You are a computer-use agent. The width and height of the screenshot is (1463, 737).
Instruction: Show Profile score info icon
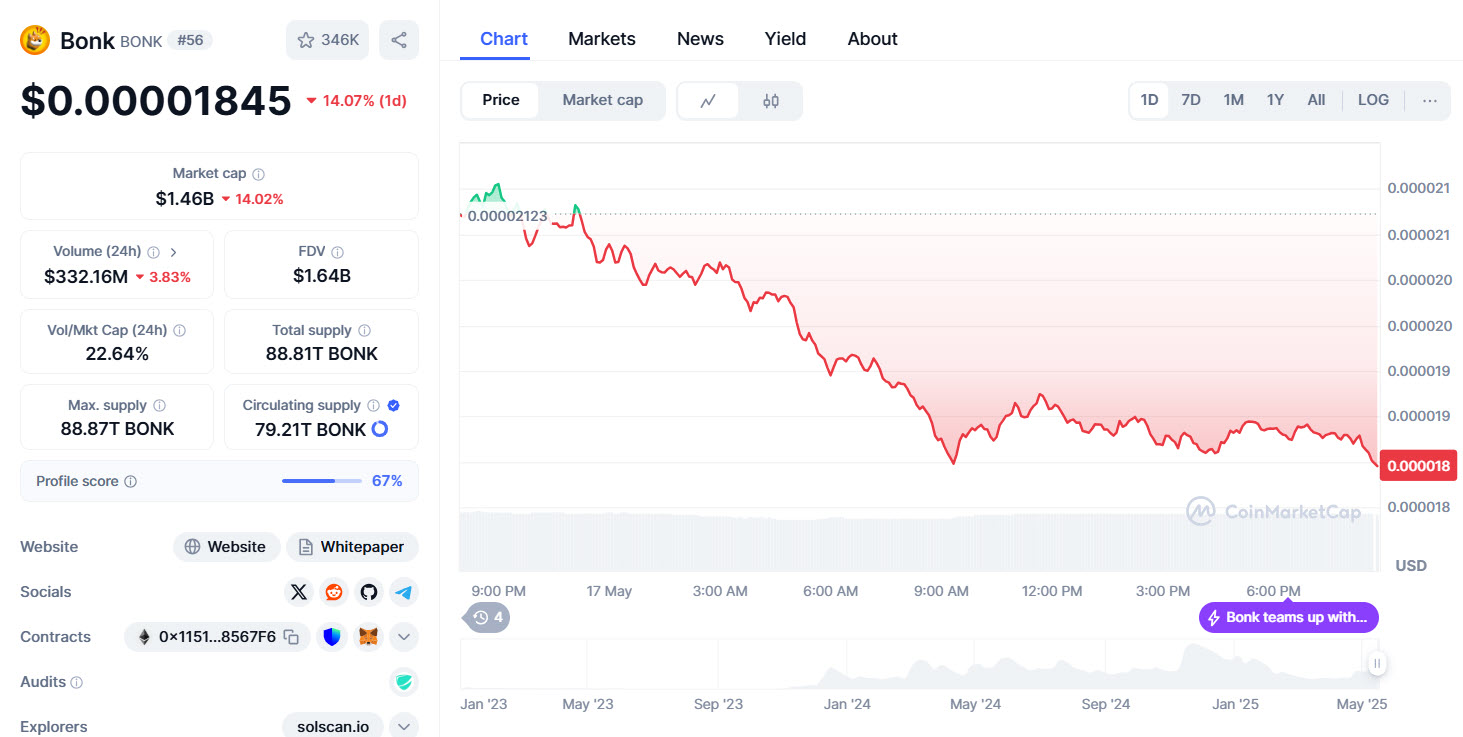pyautogui.click(x=130, y=481)
